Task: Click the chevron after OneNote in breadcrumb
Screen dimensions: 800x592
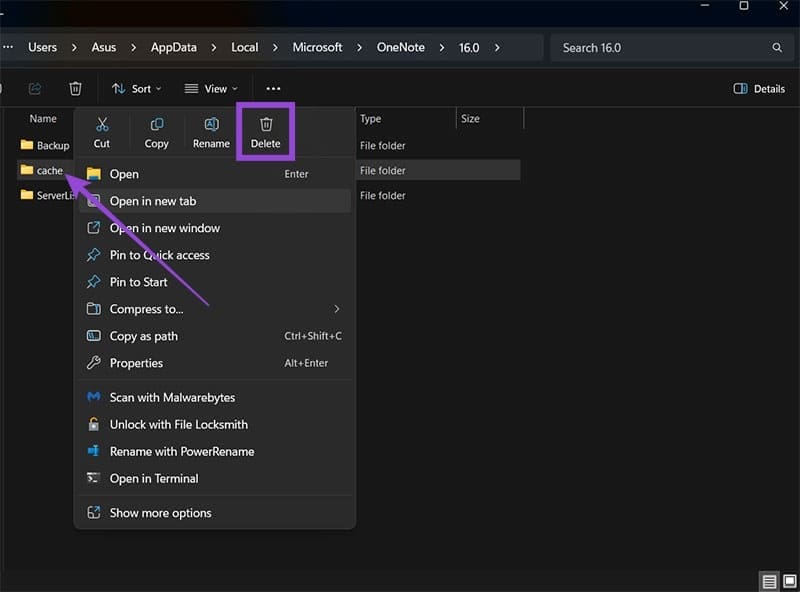Action: [x=441, y=46]
